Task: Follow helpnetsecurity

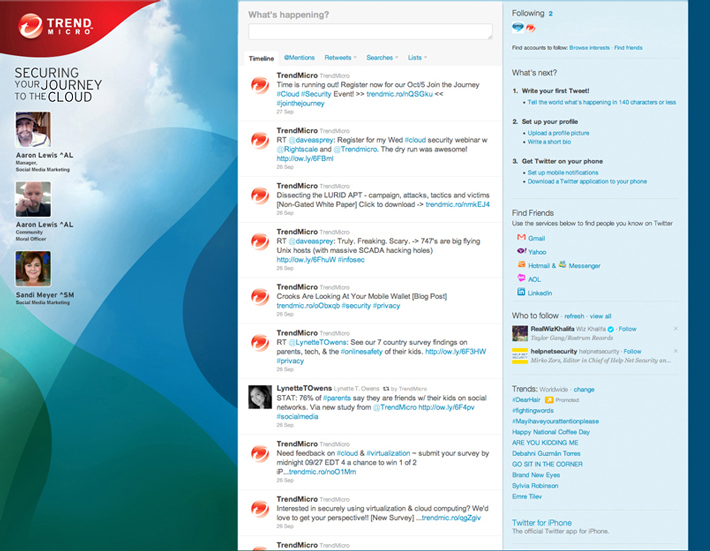Action: coord(633,351)
